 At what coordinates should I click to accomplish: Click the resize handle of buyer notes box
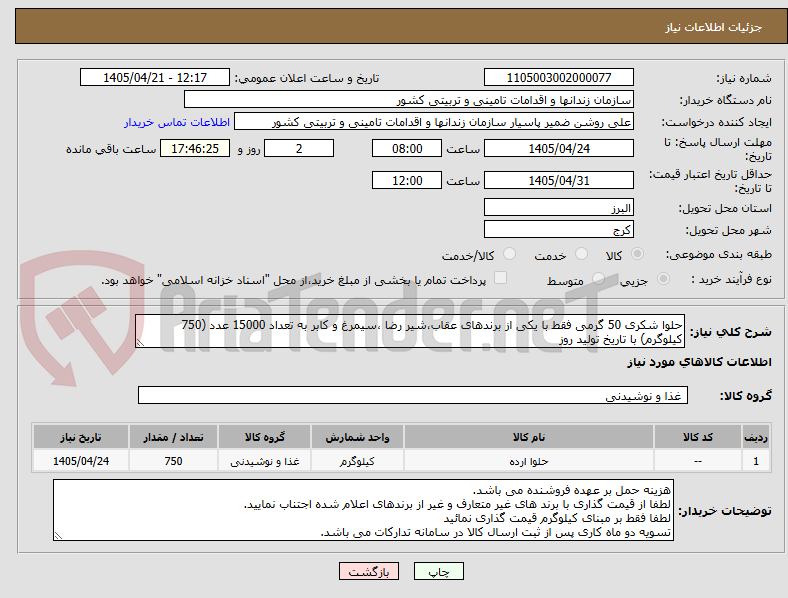click(x=58, y=536)
